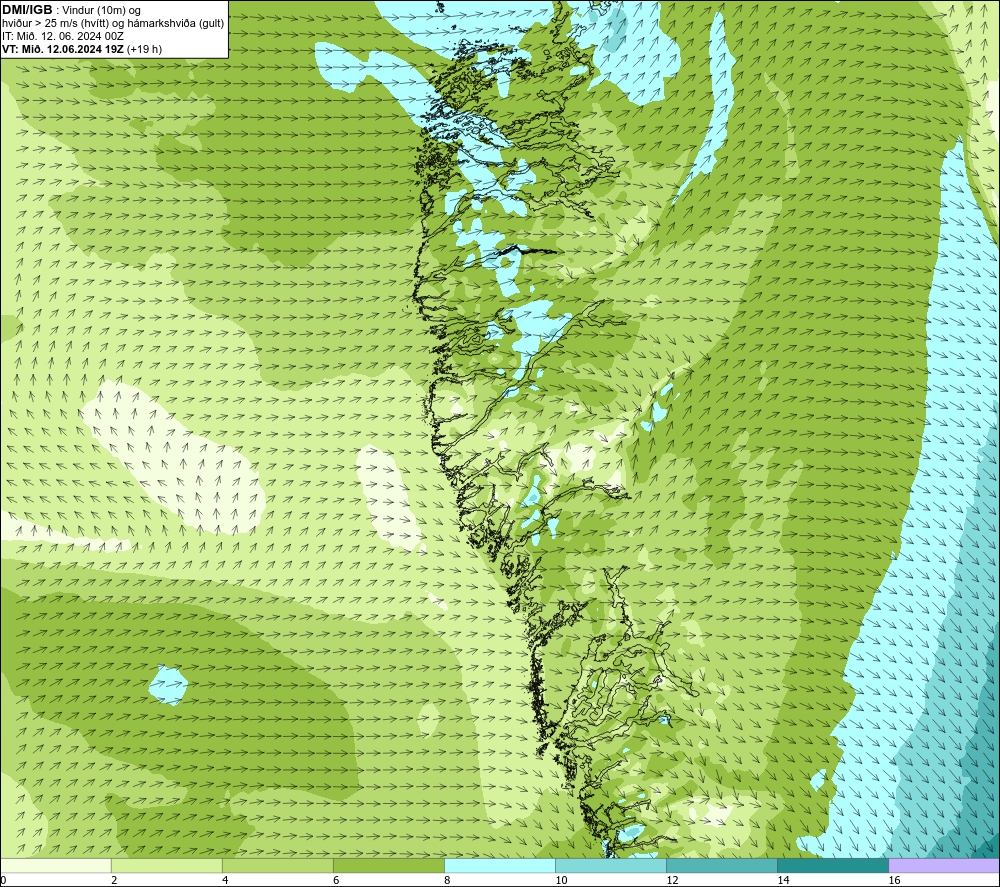Click the DMI/IGB title text
This screenshot has width=1000, height=887.
pyautogui.click(x=27, y=10)
